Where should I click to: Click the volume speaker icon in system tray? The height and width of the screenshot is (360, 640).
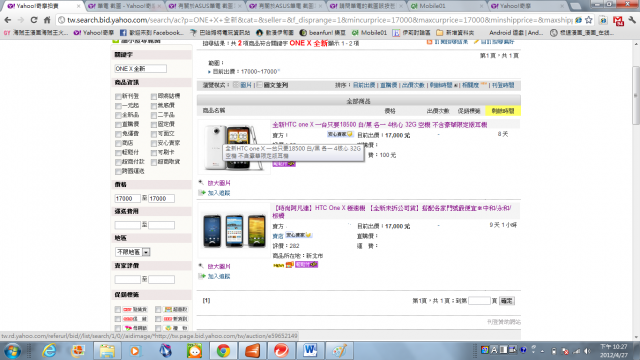pos(587,351)
